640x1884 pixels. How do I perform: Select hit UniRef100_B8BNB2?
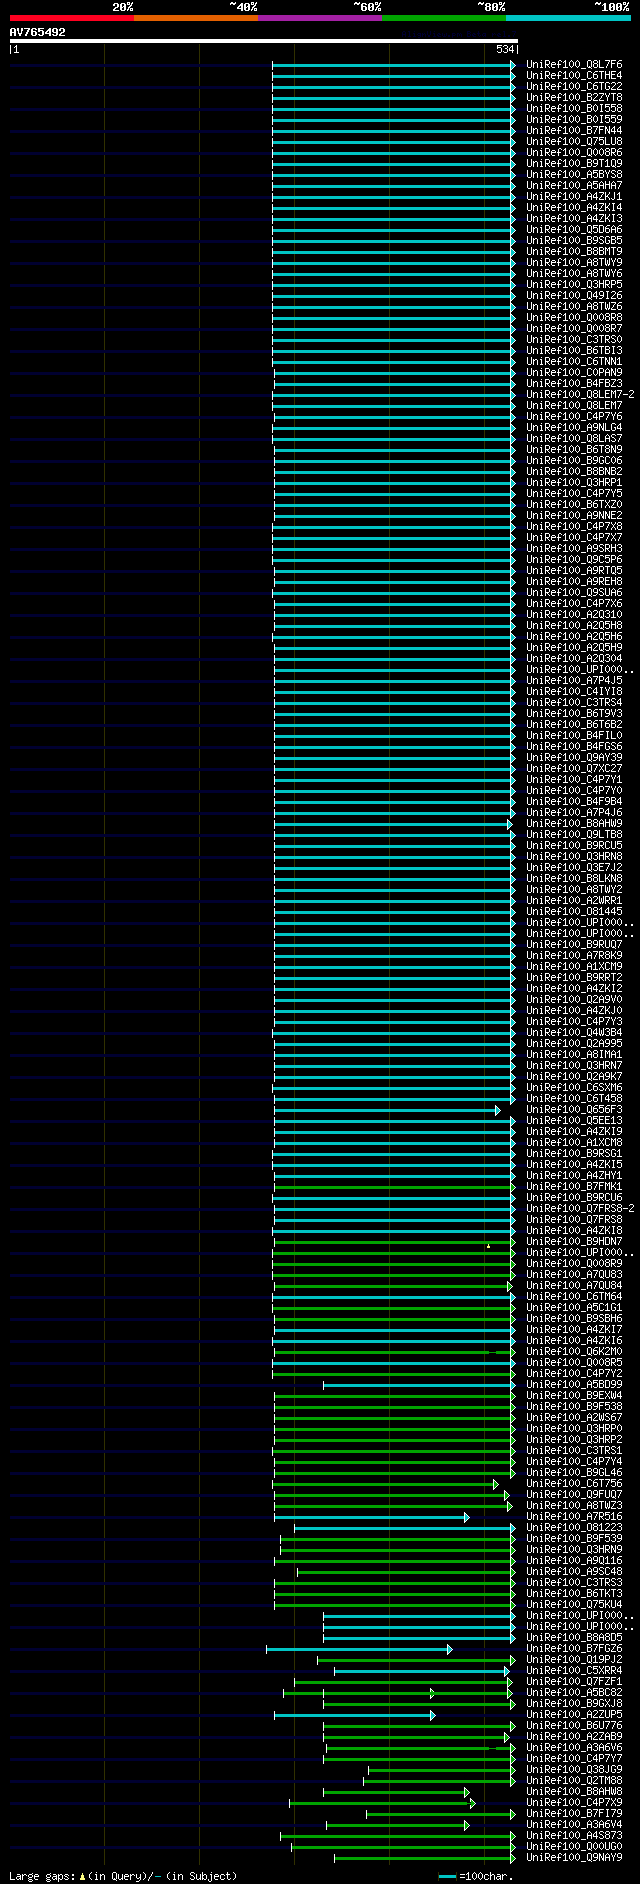pos(574,472)
